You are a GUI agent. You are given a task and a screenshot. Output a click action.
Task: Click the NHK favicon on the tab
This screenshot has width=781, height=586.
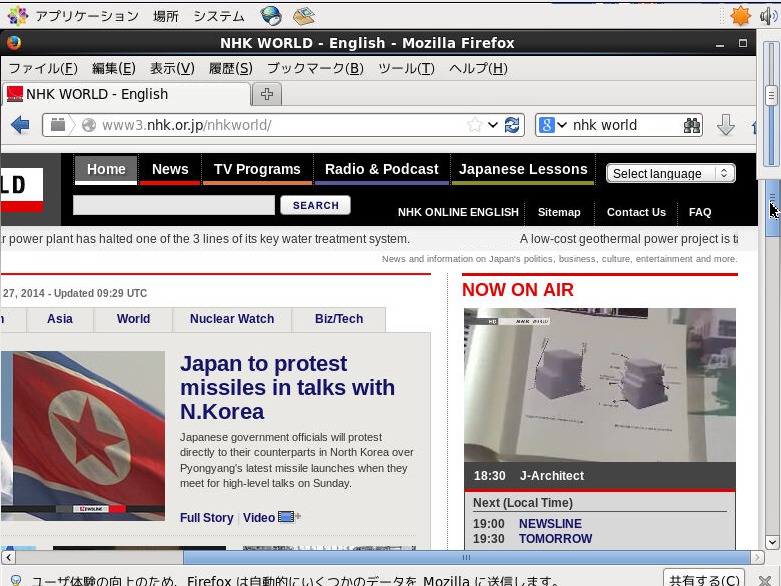click(x=15, y=94)
